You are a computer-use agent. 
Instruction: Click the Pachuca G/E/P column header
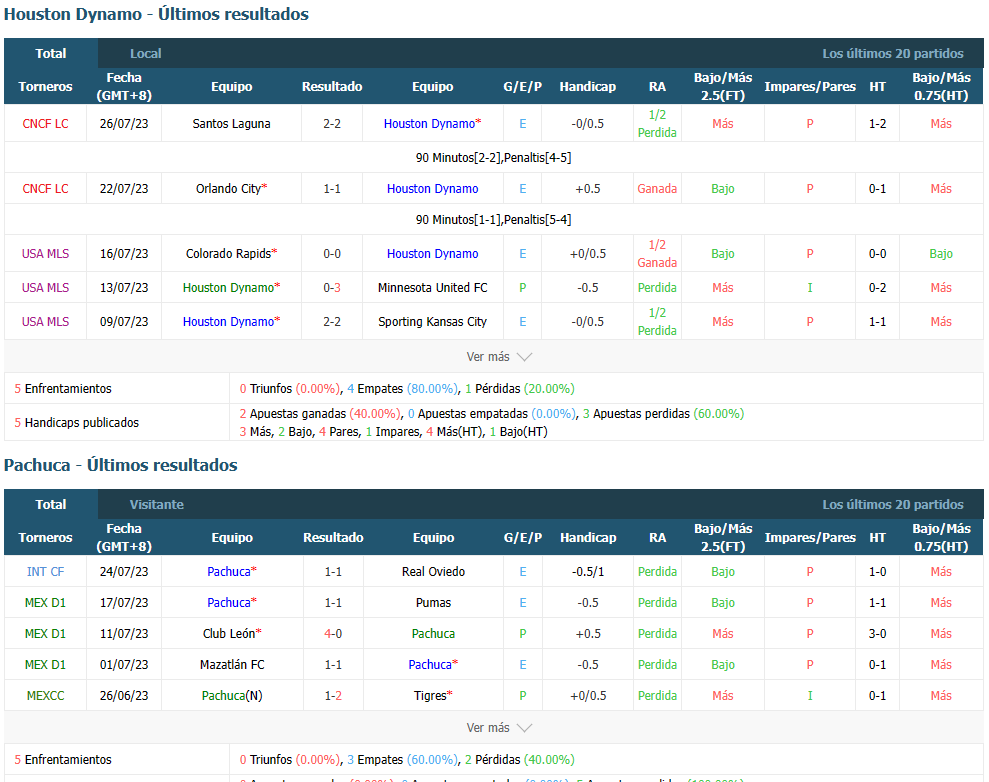(x=523, y=537)
